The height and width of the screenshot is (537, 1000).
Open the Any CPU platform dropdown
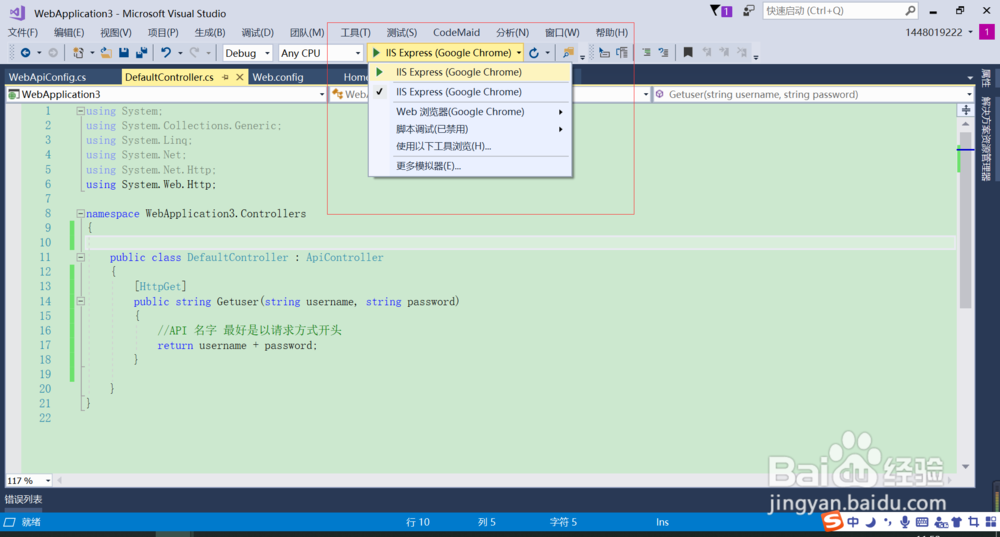click(321, 53)
